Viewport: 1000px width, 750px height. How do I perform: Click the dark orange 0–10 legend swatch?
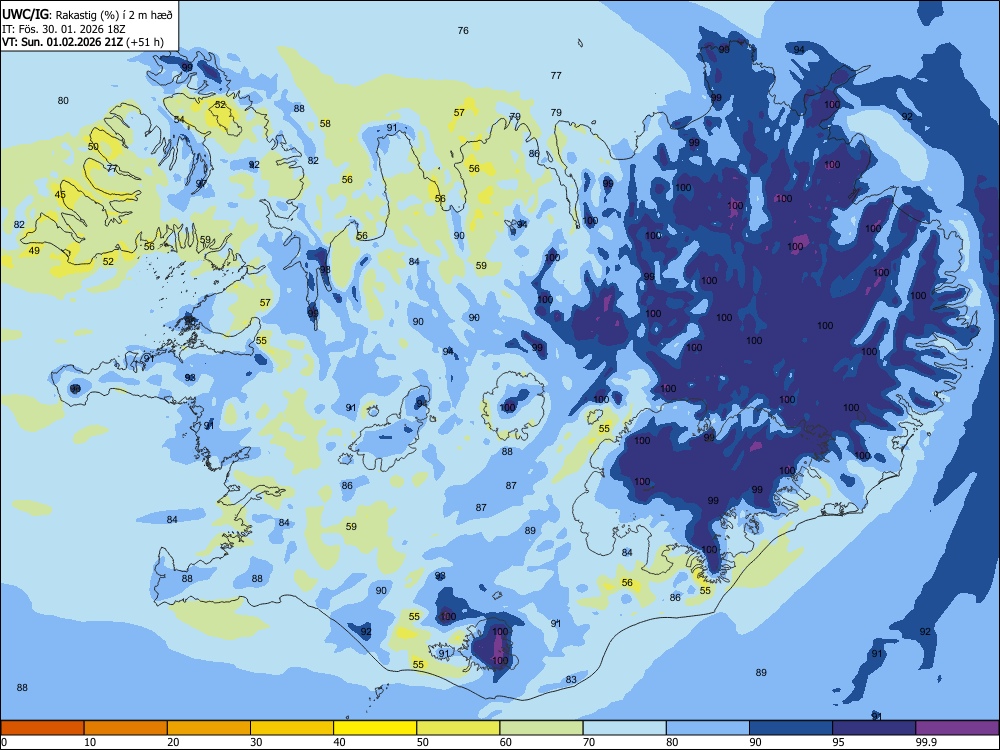click(42, 728)
